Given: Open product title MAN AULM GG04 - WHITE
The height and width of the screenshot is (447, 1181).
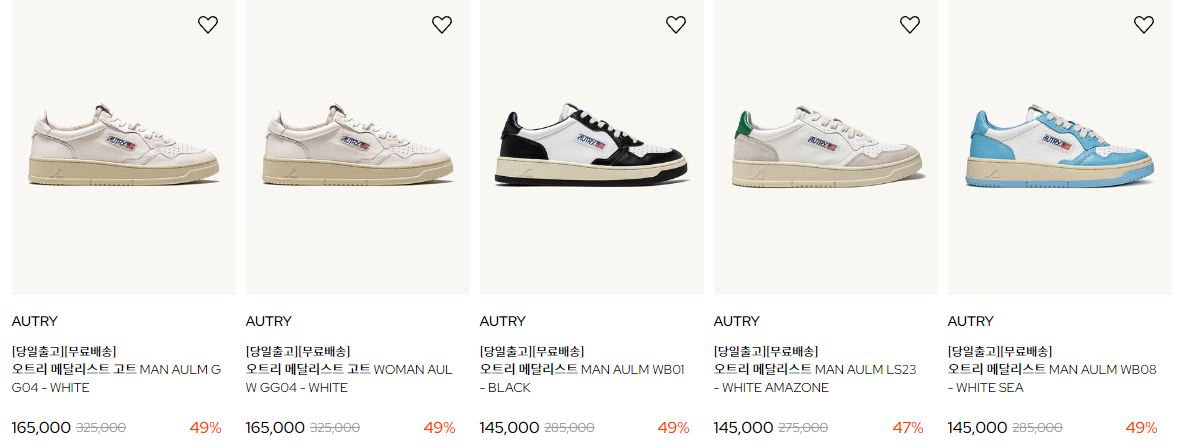Looking at the screenshot, I should tap(116, 378).
